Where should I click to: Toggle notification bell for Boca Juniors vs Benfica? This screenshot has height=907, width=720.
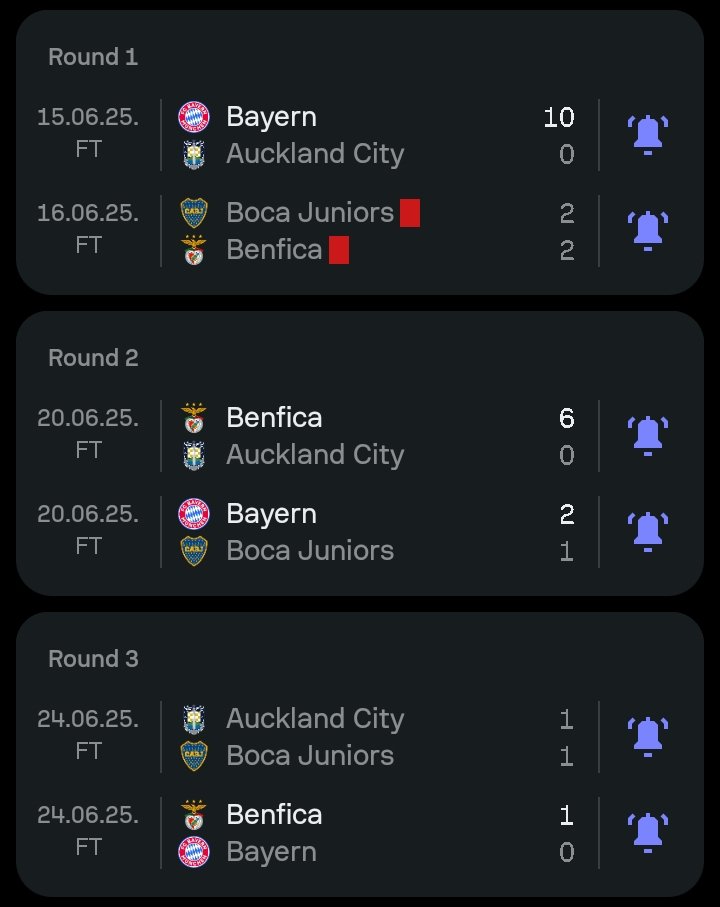point(648,231)
